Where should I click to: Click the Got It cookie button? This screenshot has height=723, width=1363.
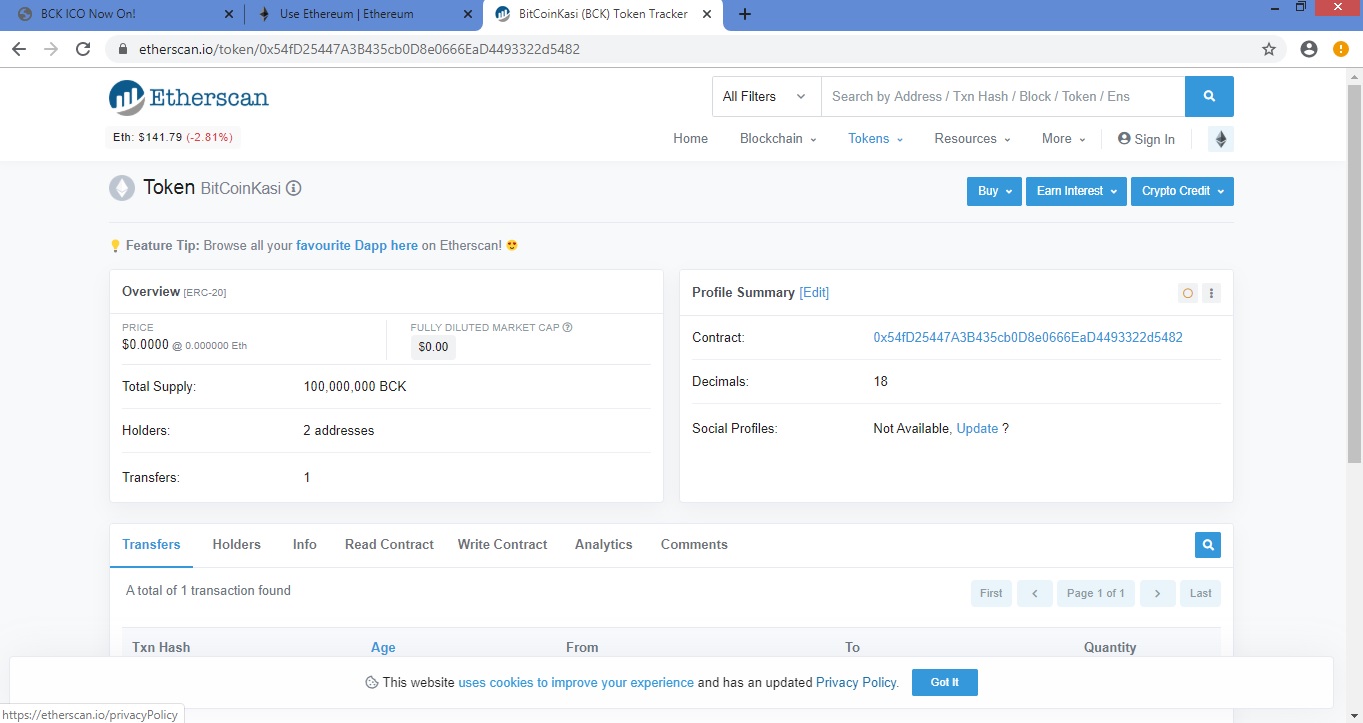944,682
